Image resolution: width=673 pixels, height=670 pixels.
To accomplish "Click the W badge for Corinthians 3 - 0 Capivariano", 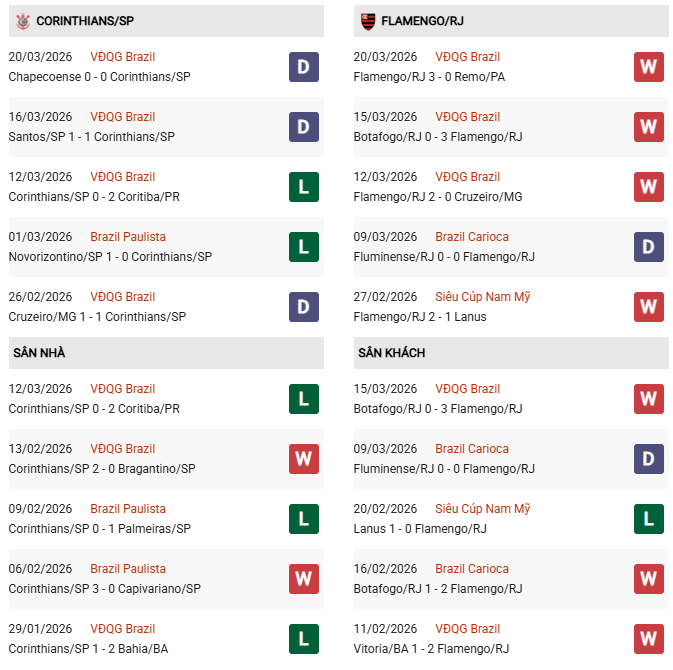I will click(304, 579).
